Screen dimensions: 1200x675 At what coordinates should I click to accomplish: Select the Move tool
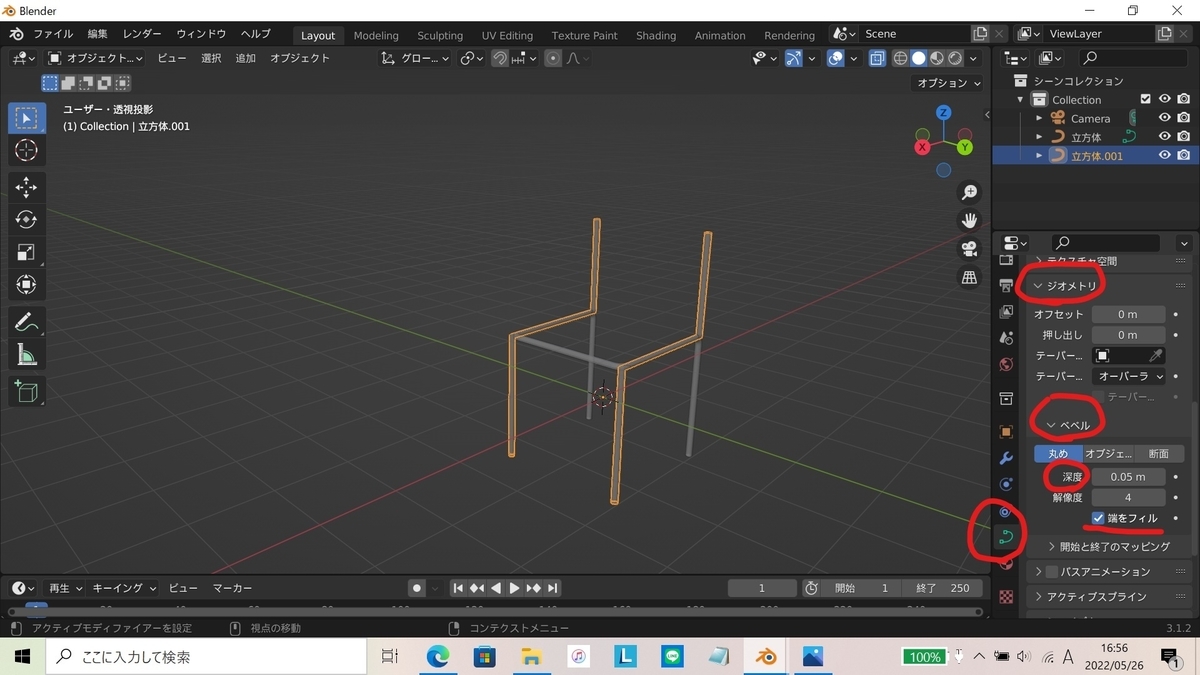(27, 187)
